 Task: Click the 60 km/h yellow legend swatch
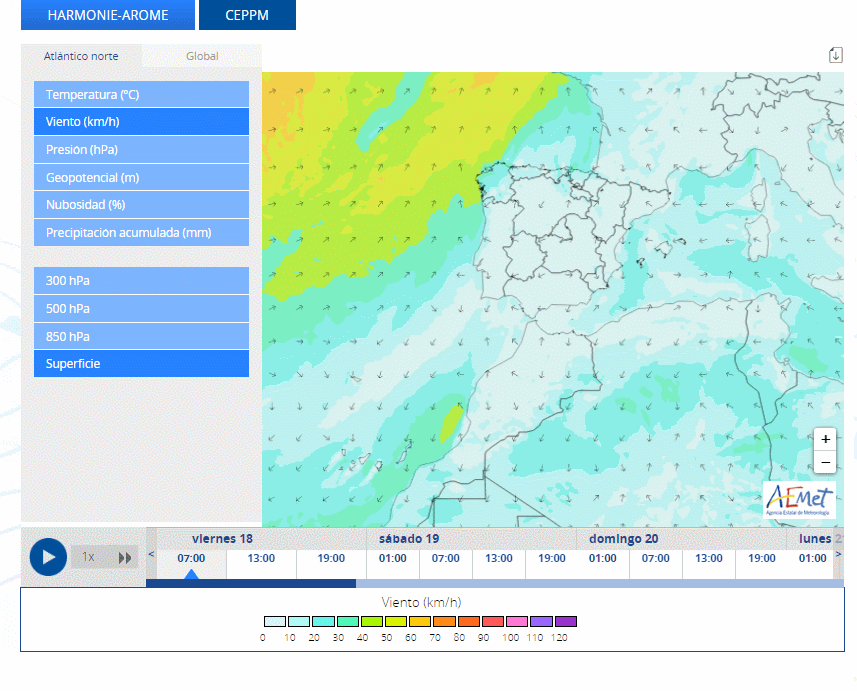(x=419, y=622)
